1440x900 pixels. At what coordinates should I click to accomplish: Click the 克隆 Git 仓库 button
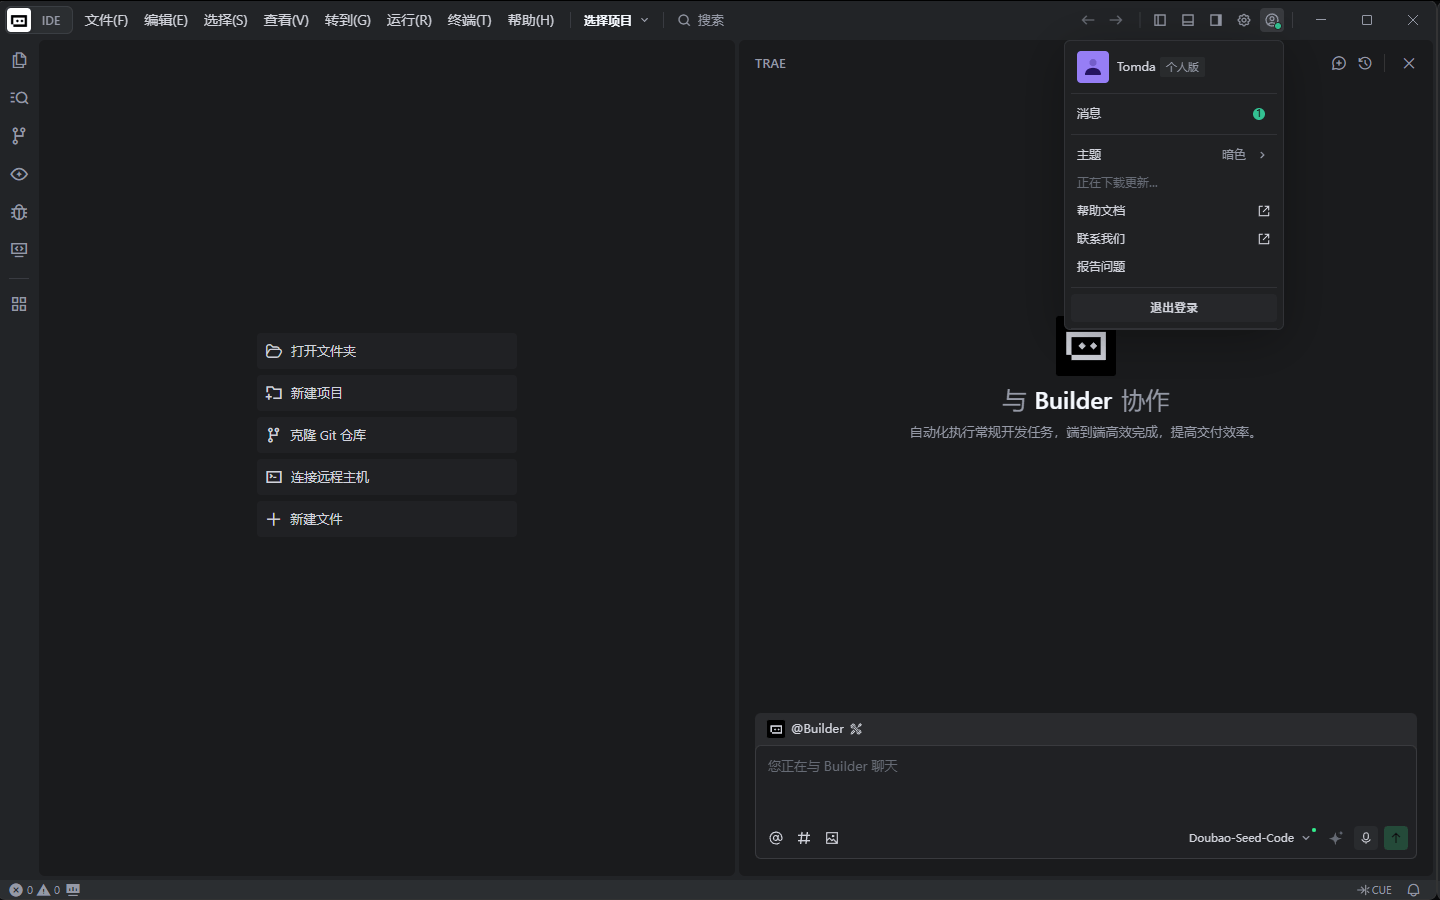tap(387, 435)
